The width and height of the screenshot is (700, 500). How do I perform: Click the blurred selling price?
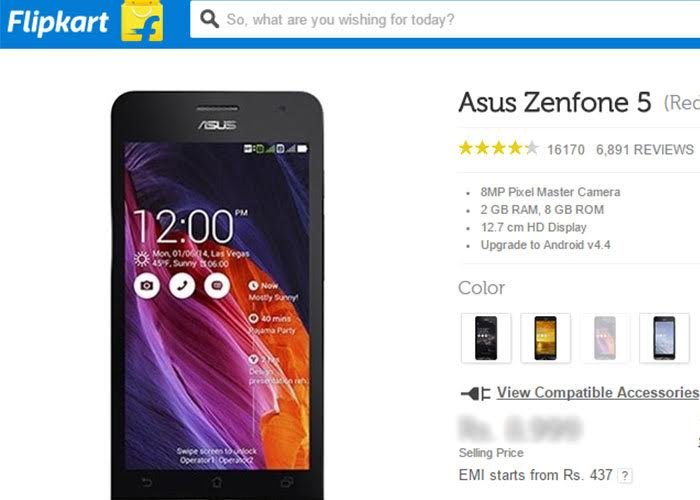click(521, 429)
